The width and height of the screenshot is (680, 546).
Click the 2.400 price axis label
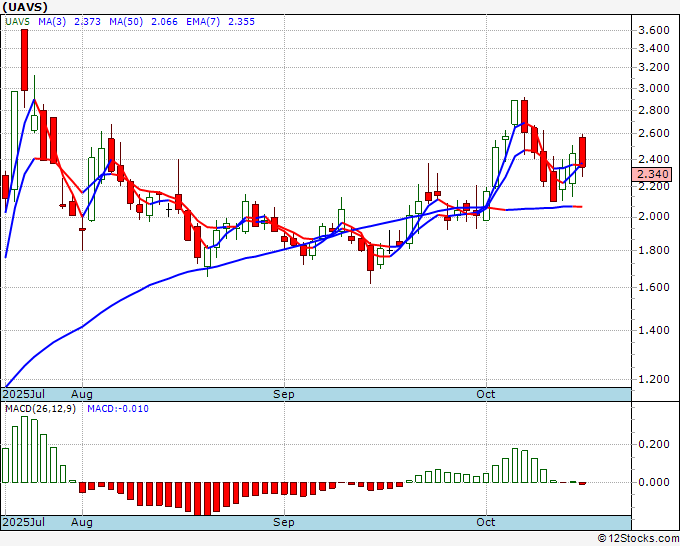(654, 159)
